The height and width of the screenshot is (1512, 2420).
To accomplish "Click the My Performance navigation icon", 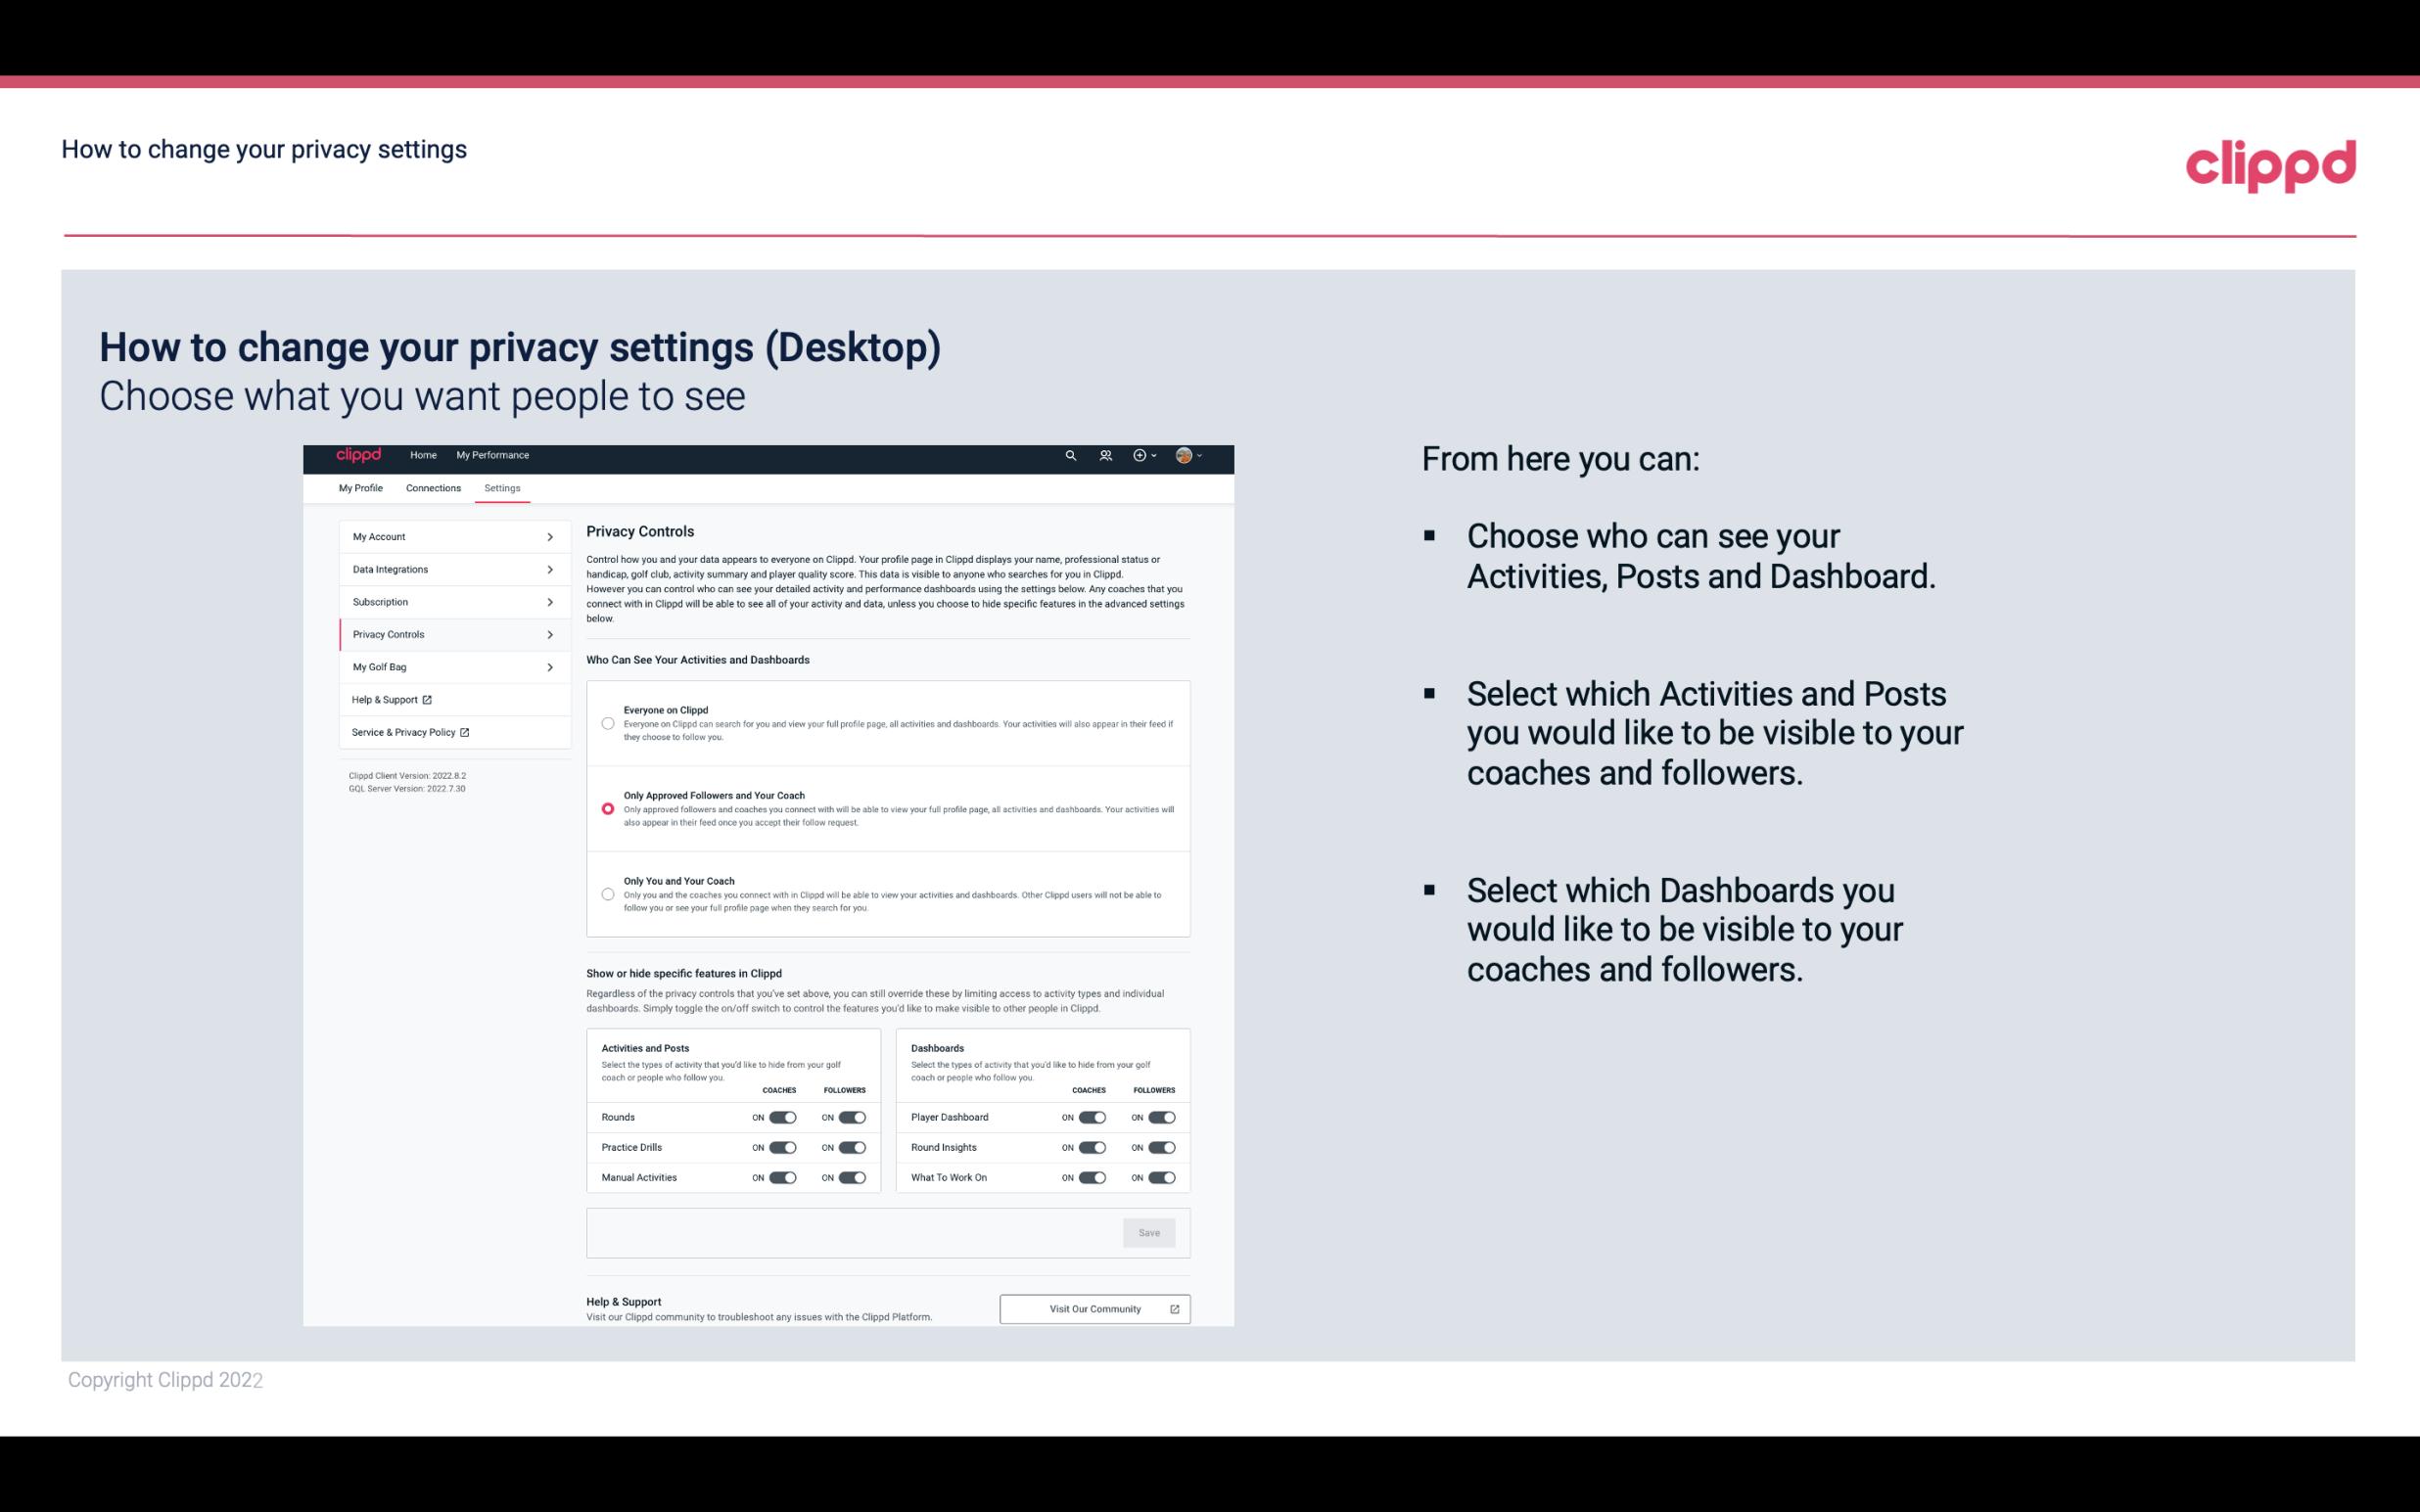I will click(493, 455).
